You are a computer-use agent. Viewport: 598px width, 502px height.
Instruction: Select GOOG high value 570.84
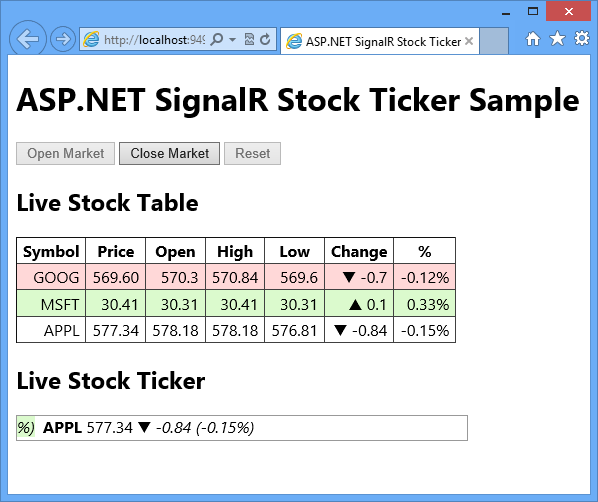point(235,277)
